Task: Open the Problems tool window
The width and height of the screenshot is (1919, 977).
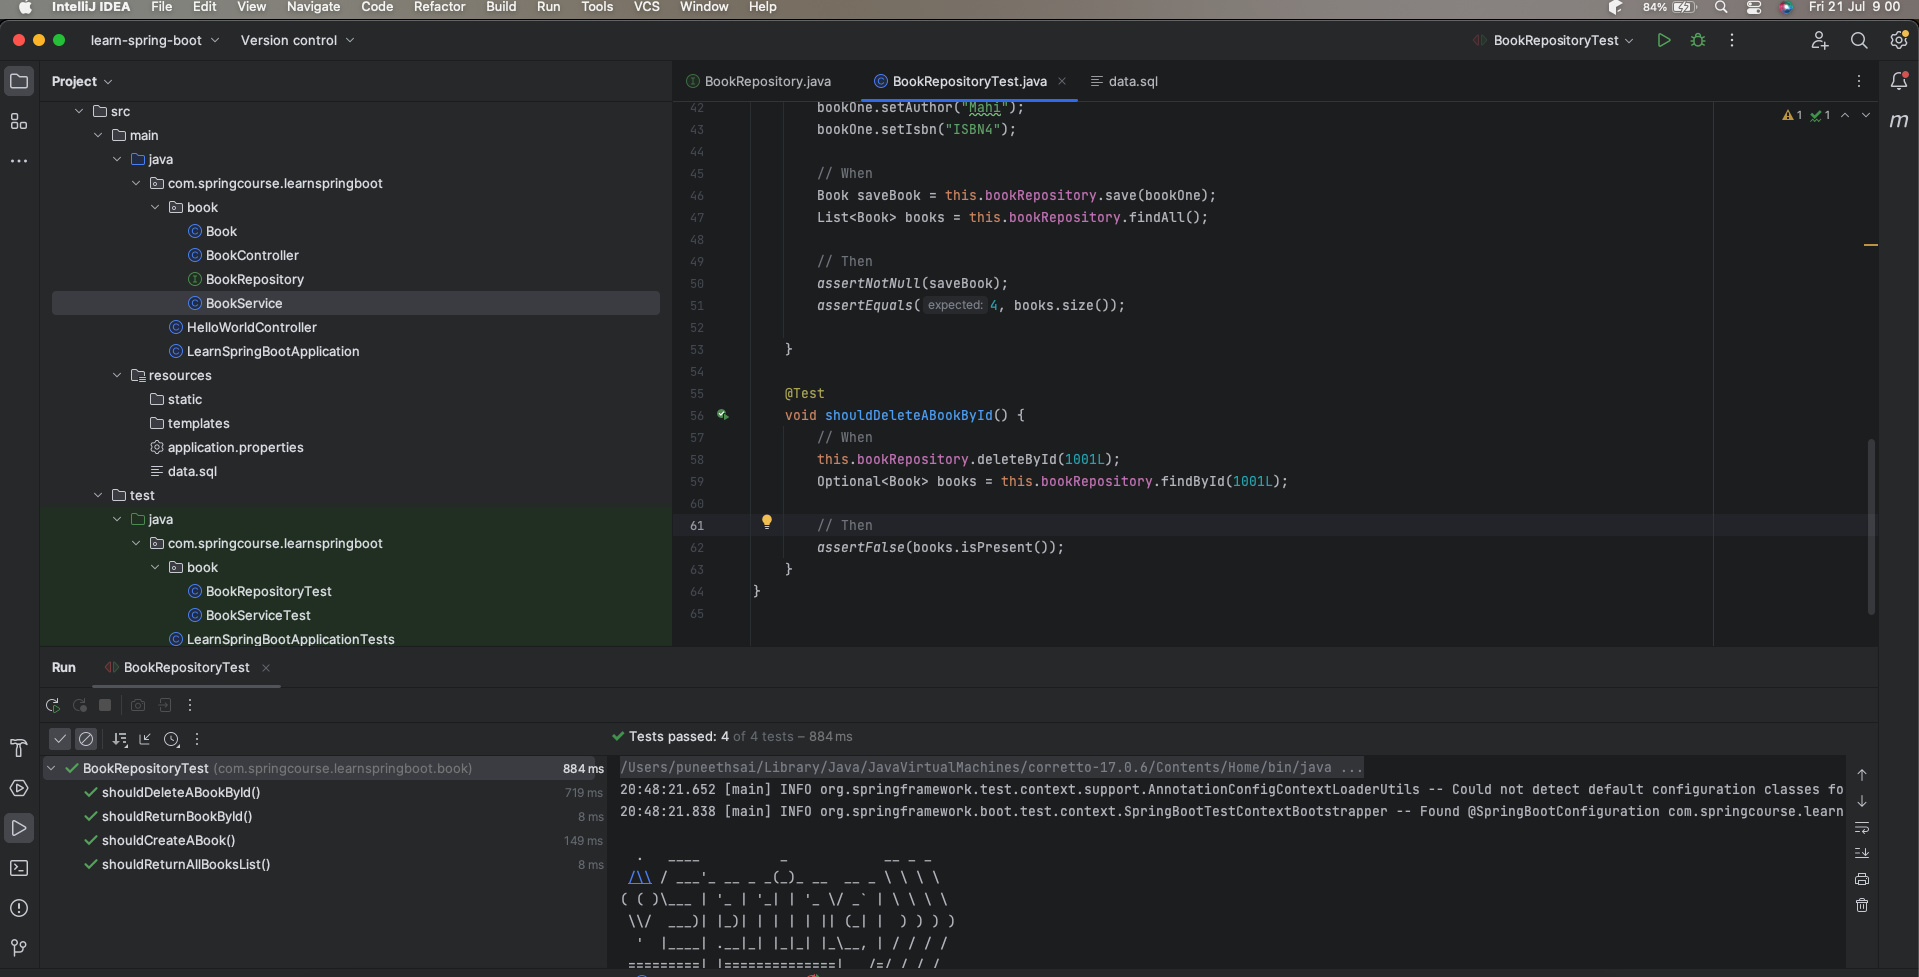Action: click(x=19, y=908)
